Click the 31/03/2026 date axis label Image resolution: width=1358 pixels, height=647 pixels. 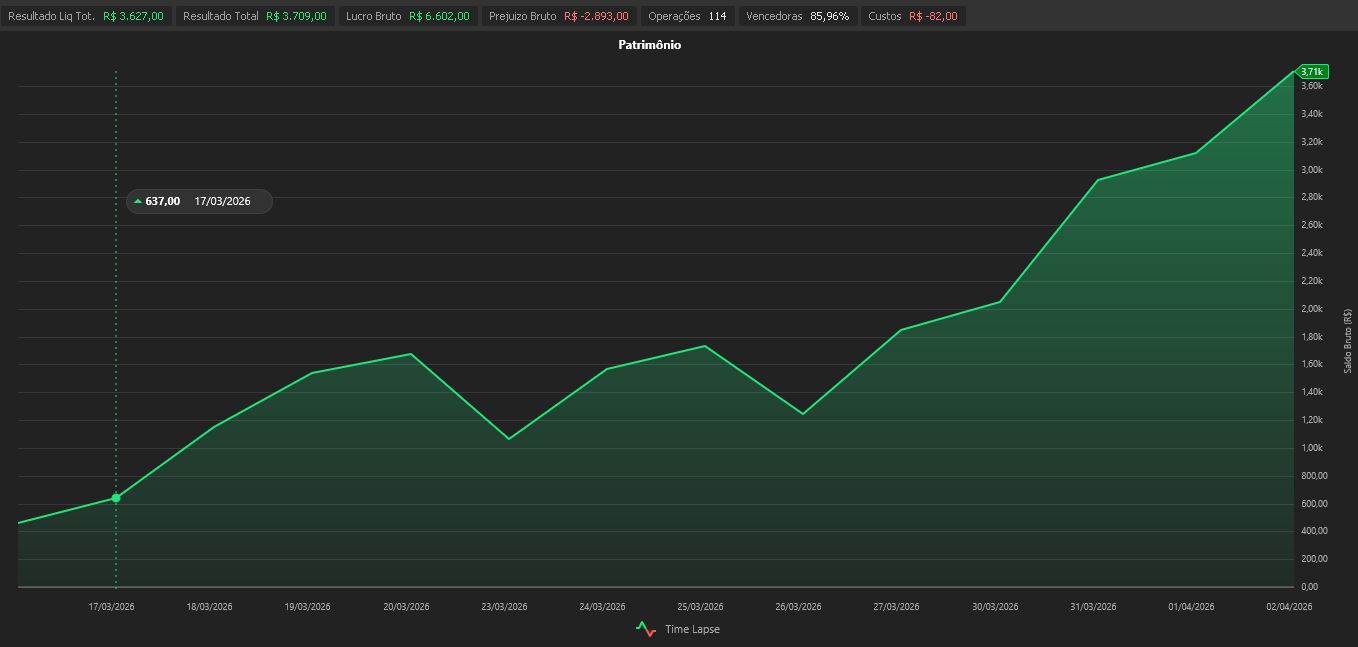(x=1092, y=607)
